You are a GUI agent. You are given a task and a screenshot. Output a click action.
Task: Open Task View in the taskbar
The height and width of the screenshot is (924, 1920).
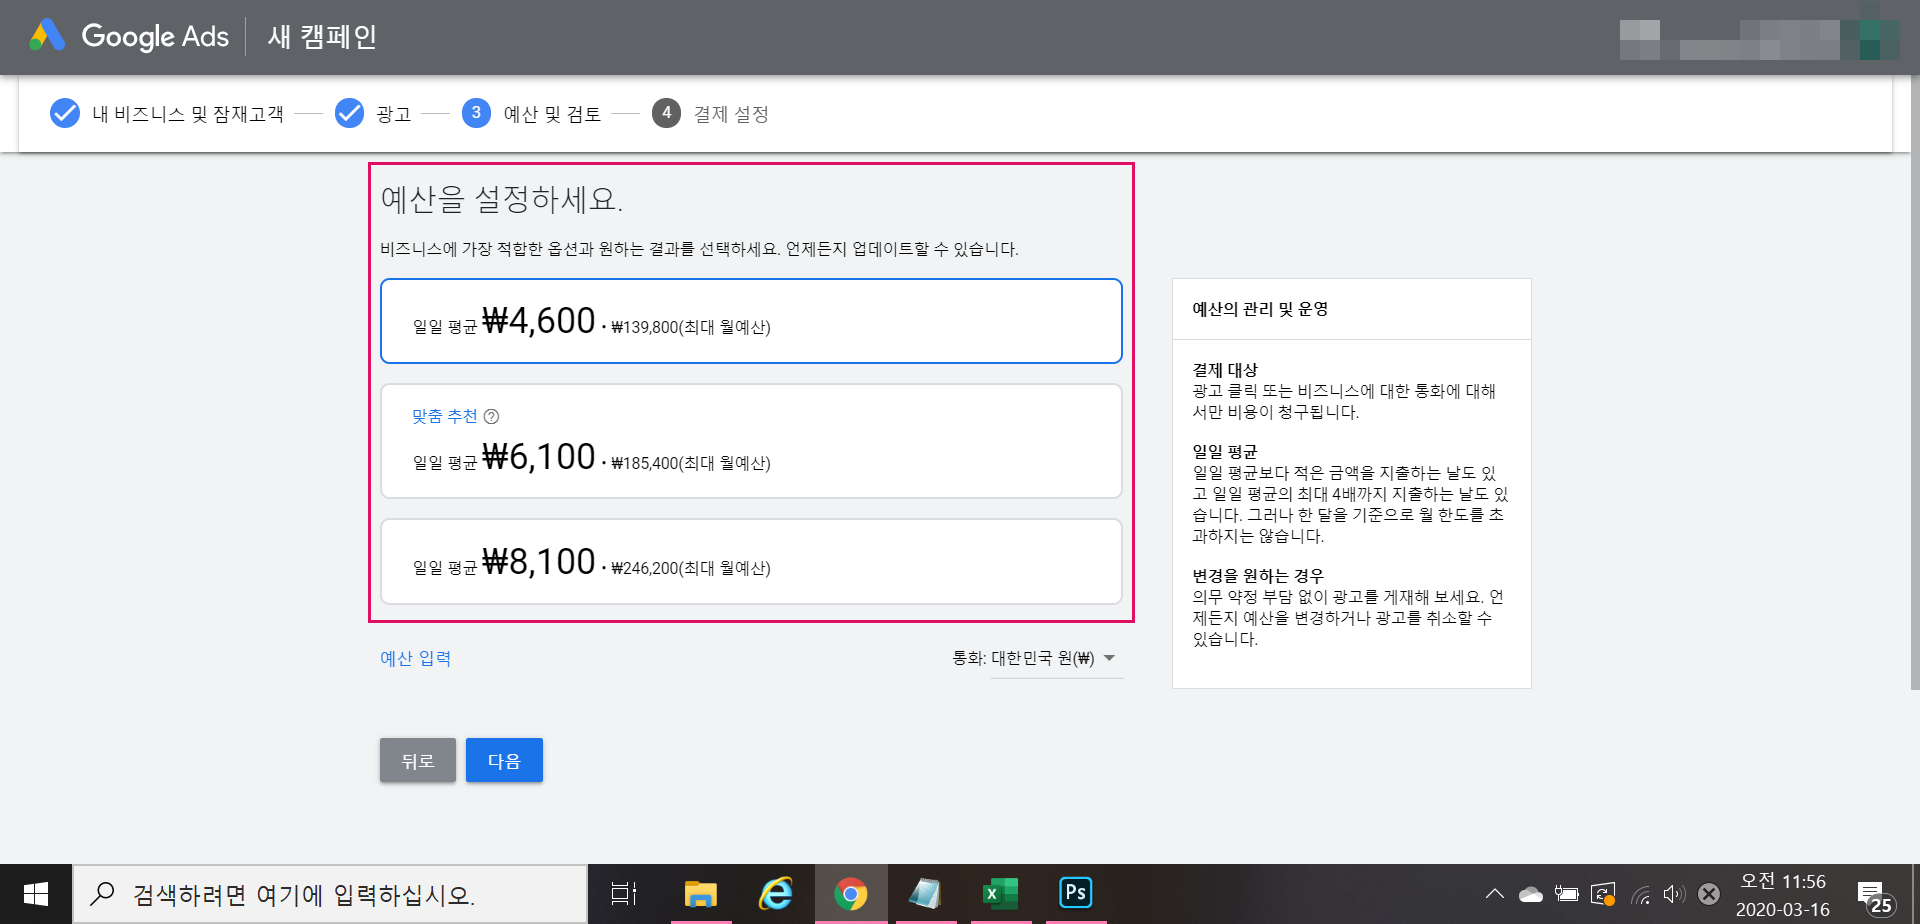[x=624, y=894]
